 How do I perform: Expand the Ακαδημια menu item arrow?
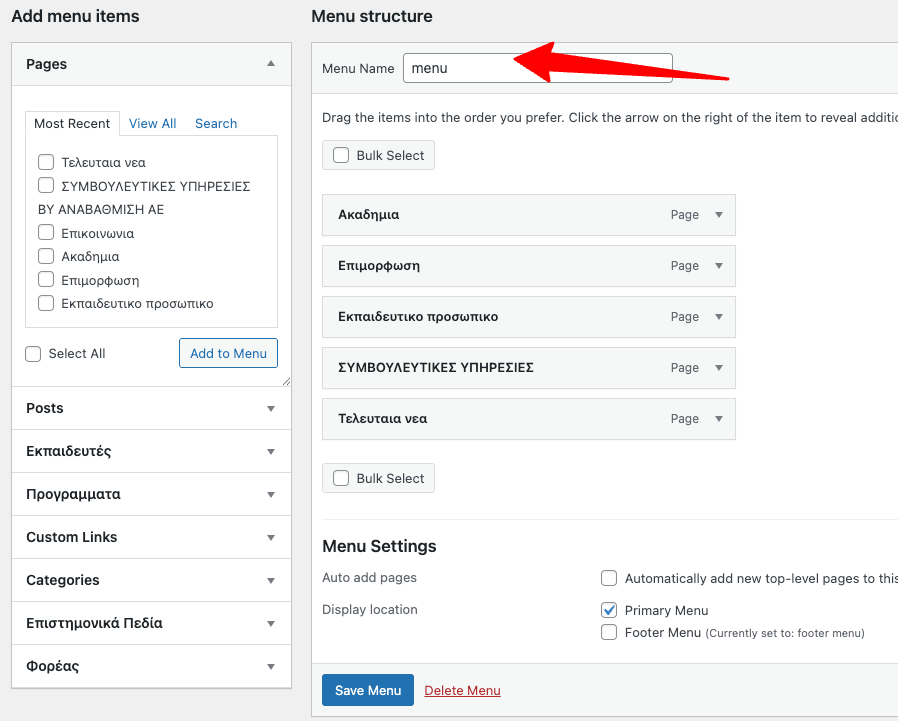tap(718, 215)
